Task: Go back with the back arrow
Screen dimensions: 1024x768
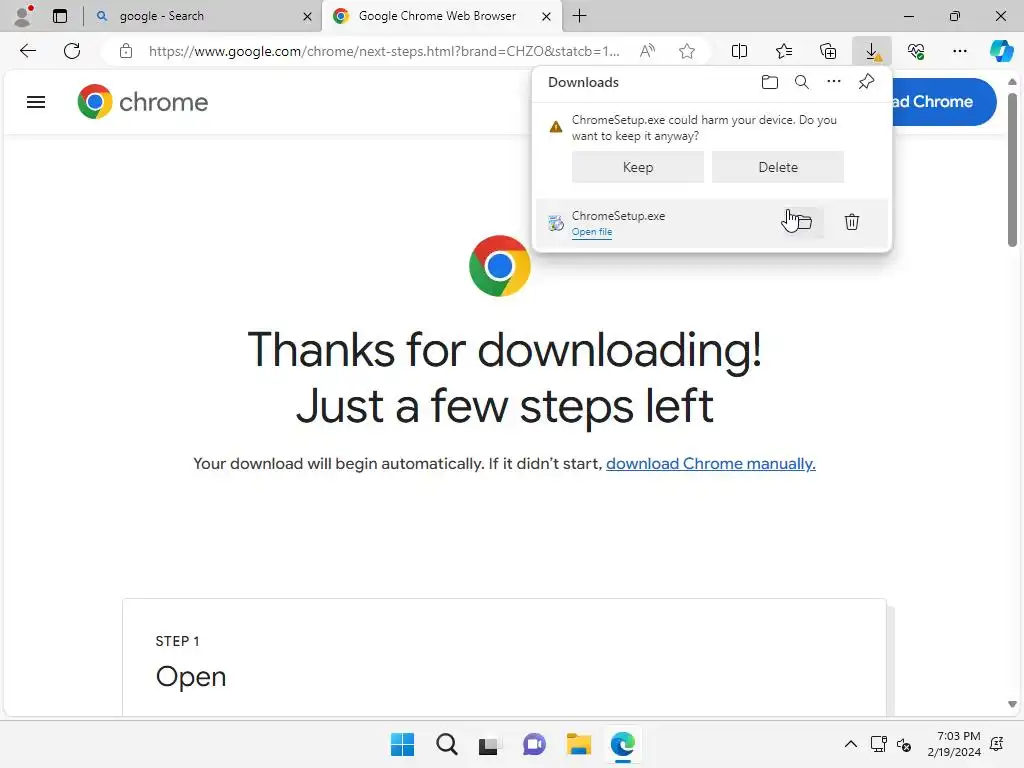Action: [28, 51]
